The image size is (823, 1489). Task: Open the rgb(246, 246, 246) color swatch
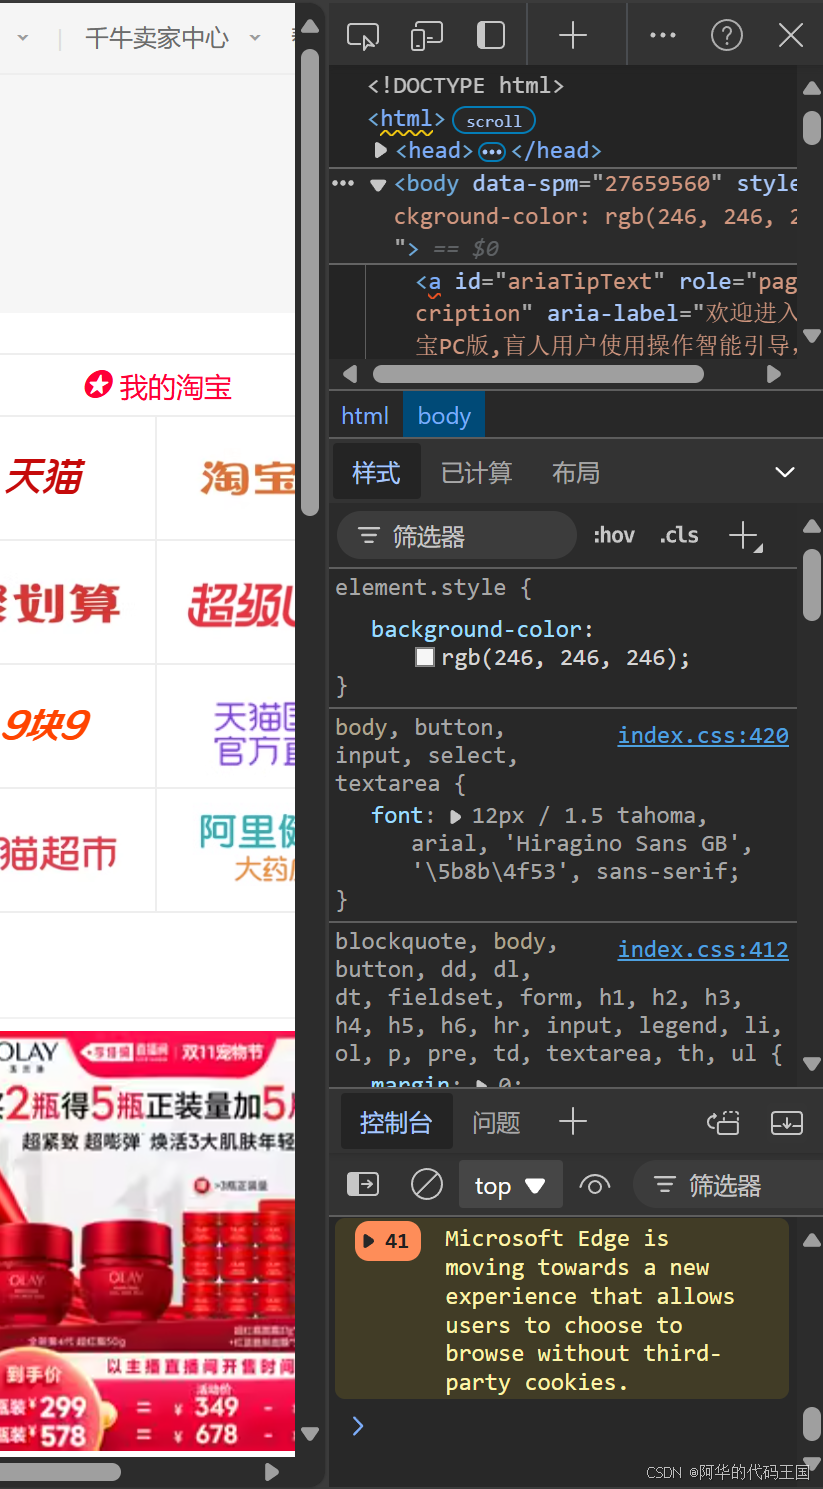[x=425, y=657]
